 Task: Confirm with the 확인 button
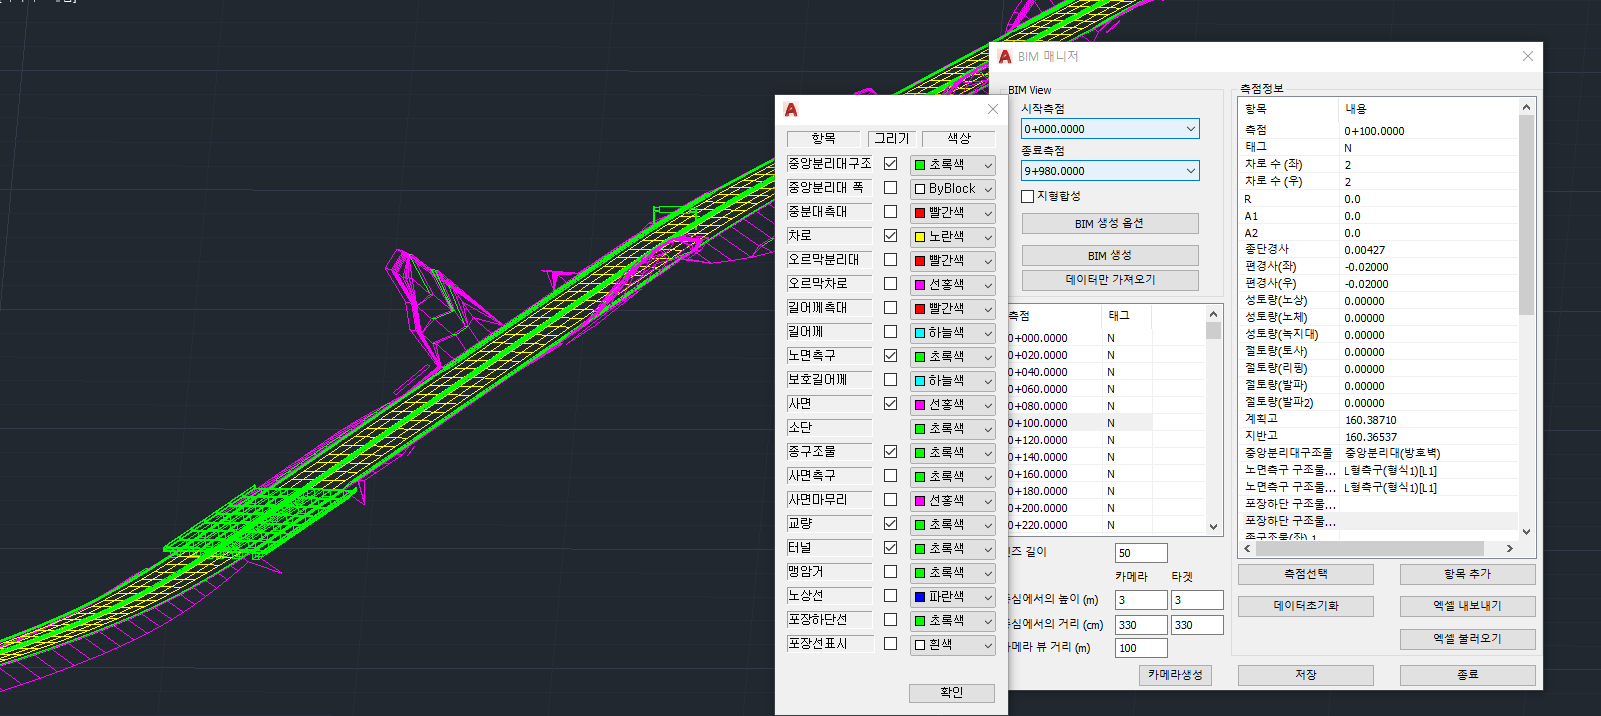pos(951,693)
